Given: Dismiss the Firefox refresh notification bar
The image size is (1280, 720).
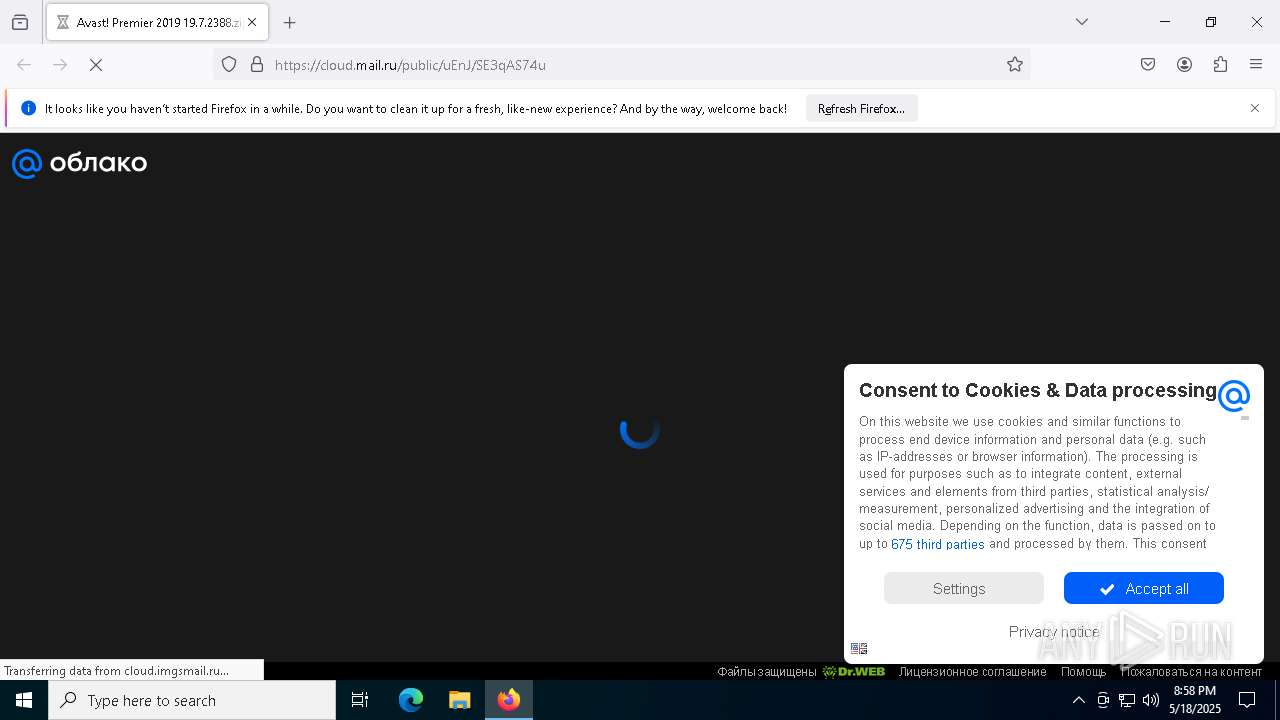Looking at the screenshot, I should point(1255,108).
